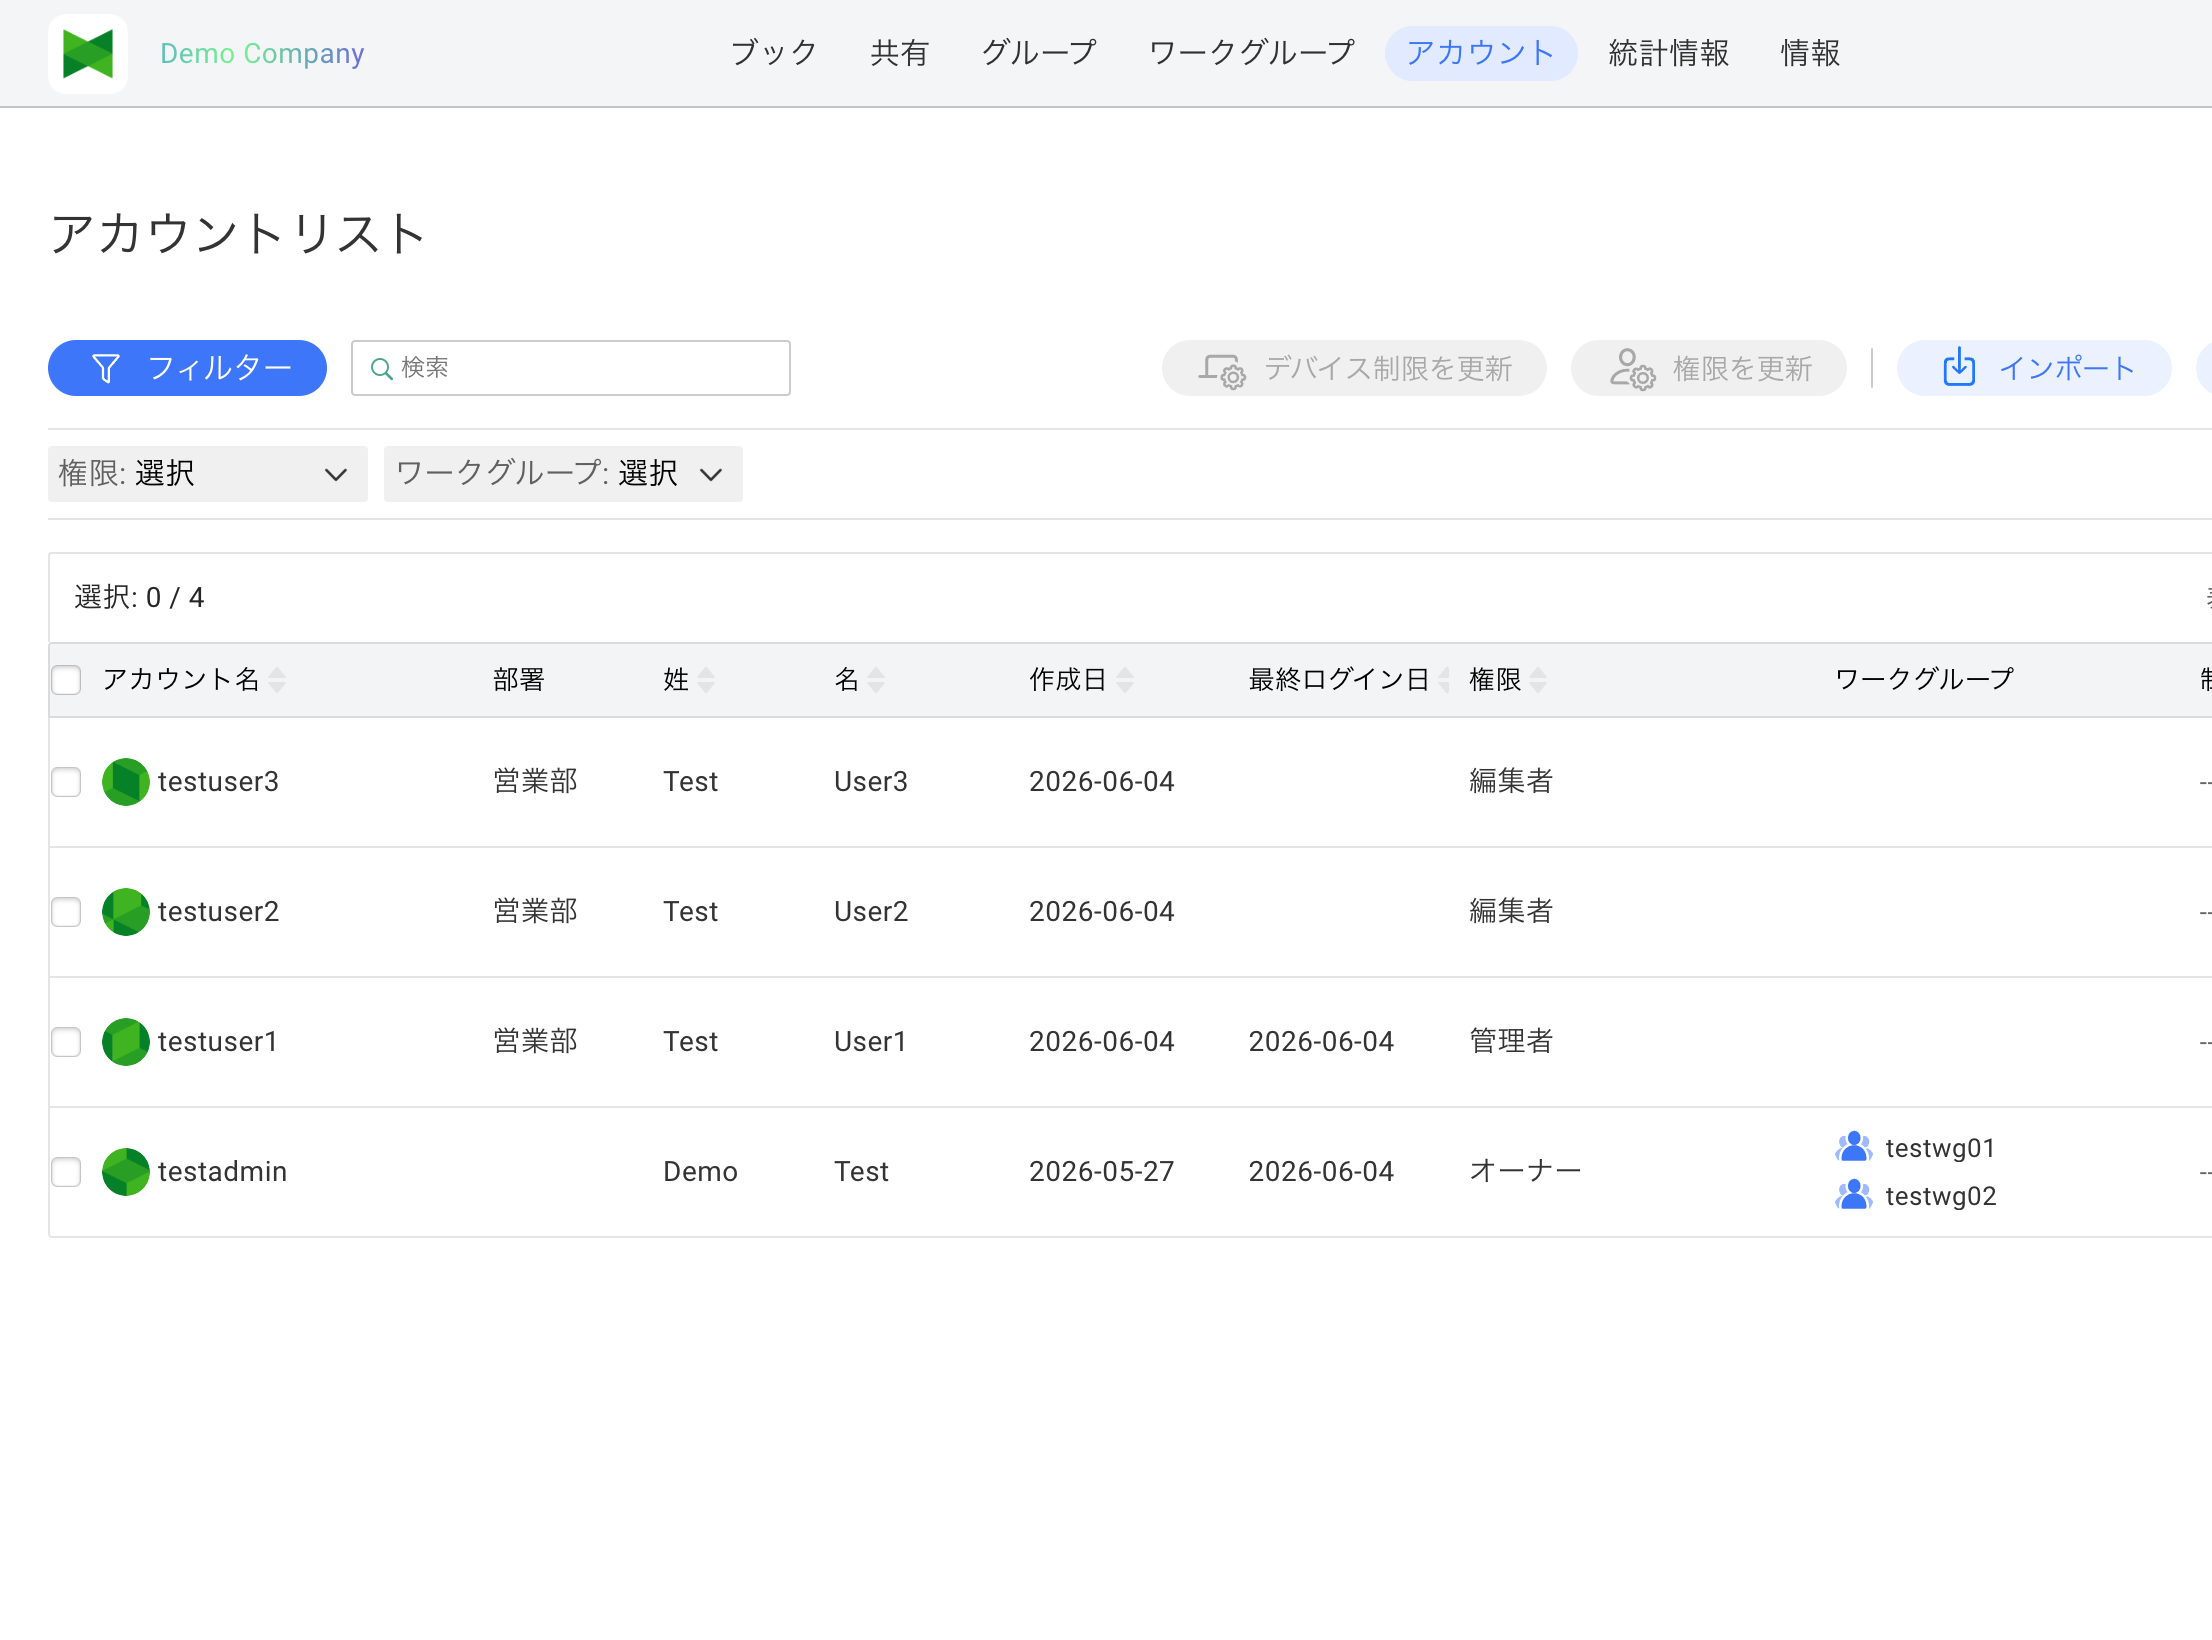
Task: Sort by 作成日 column arrows
Action: click(1125, 680)
